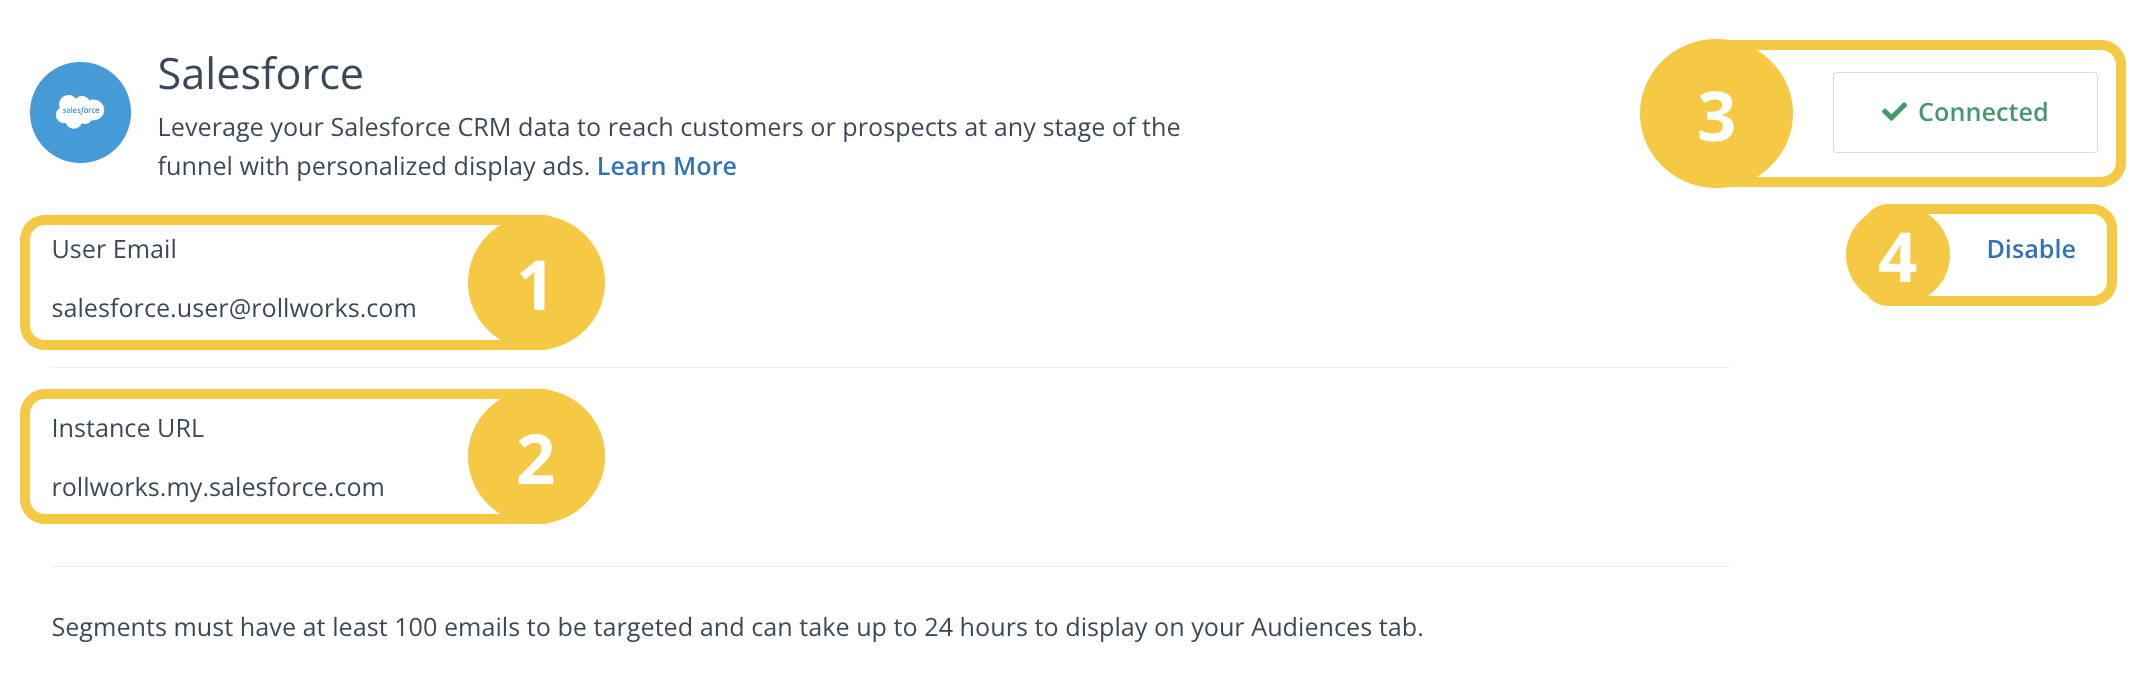
Task: Click the yellow number 3 badge
Action: [1716, 115]
